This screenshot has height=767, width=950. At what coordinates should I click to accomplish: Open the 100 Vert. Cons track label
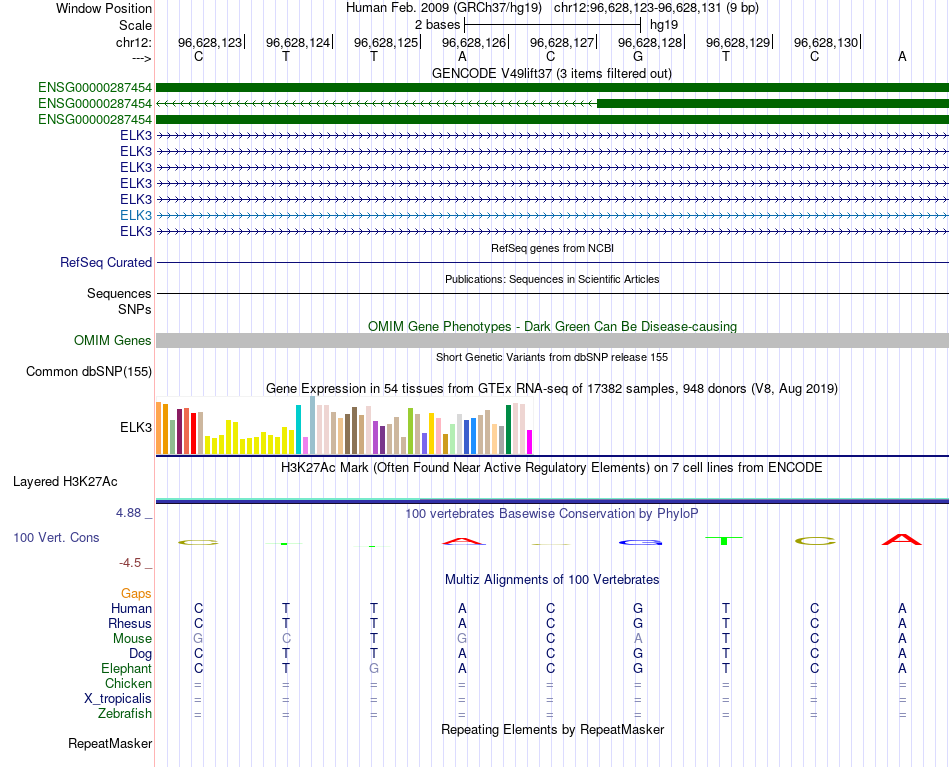(x=56, y=537)
